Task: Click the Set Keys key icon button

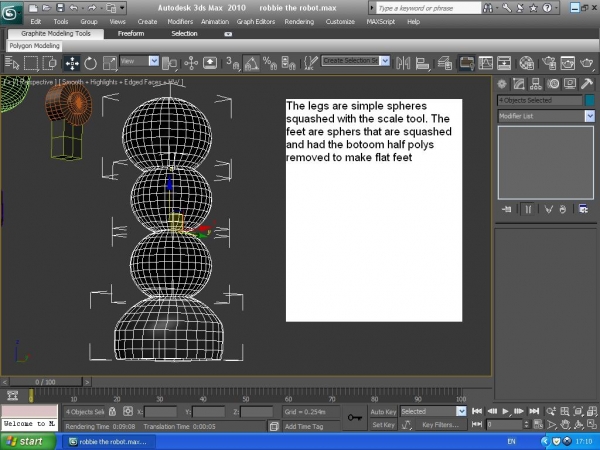Action: [355, 417]
